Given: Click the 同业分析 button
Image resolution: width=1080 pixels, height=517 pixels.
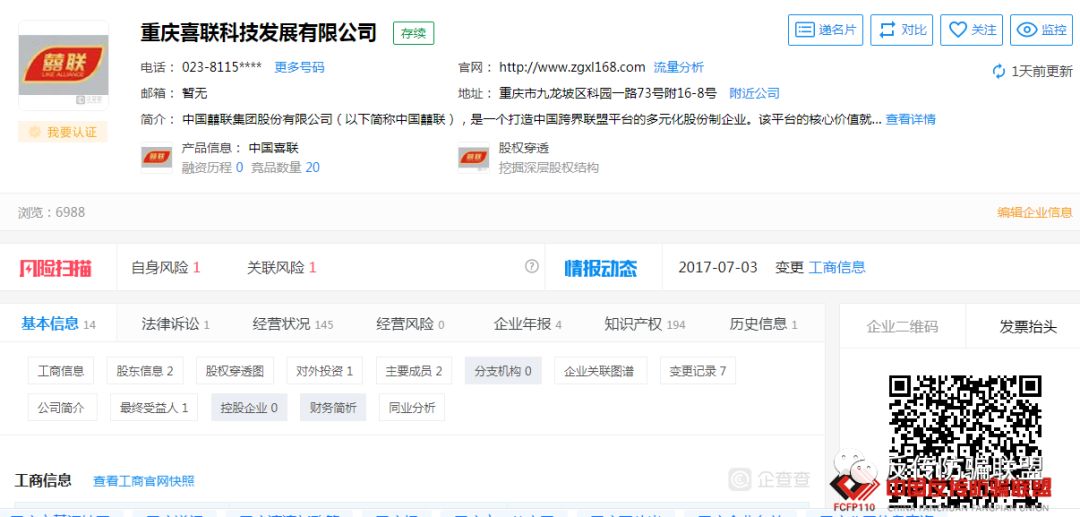Looking at the screenshot, I should (412, 408).
